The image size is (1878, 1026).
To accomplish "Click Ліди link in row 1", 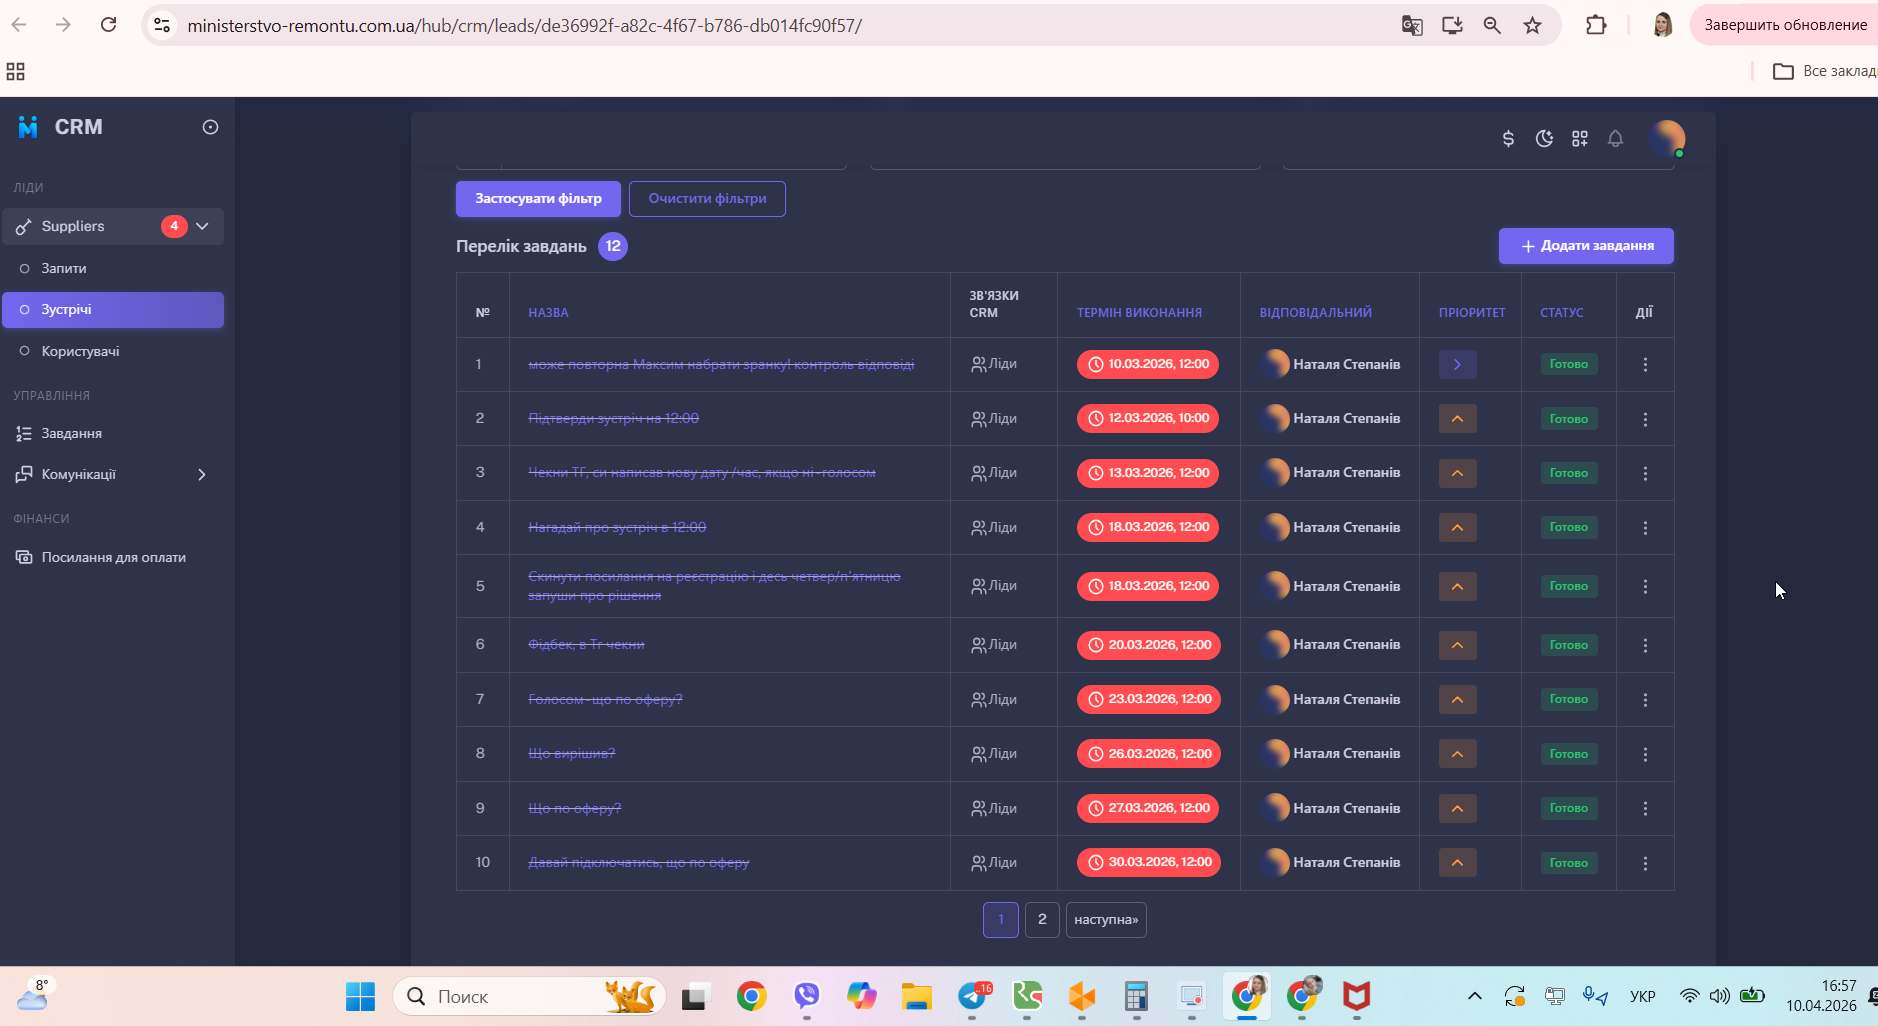I will [994, 364].
